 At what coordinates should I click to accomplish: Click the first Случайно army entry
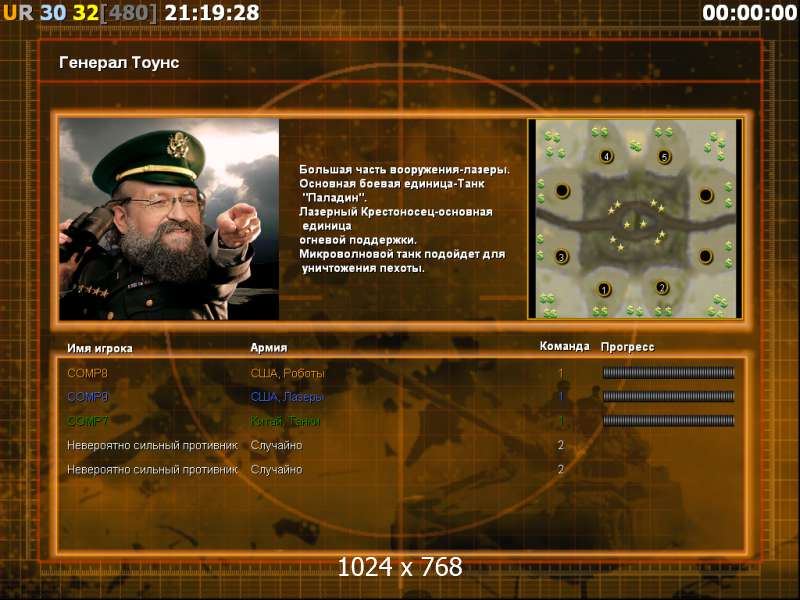pyautogui.click(x=276, y=445)
